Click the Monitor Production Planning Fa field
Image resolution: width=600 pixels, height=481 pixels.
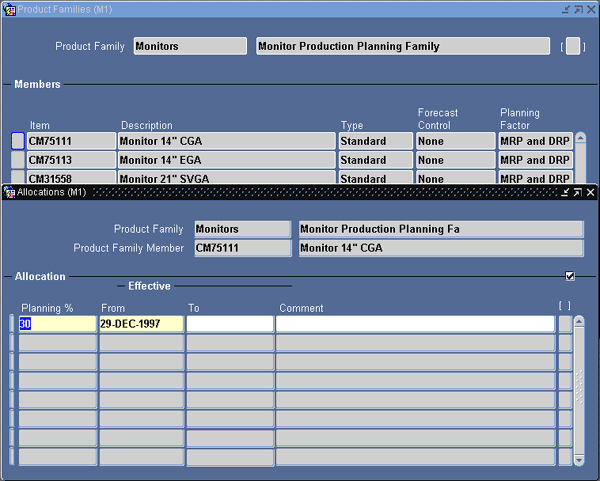point(441,229)
